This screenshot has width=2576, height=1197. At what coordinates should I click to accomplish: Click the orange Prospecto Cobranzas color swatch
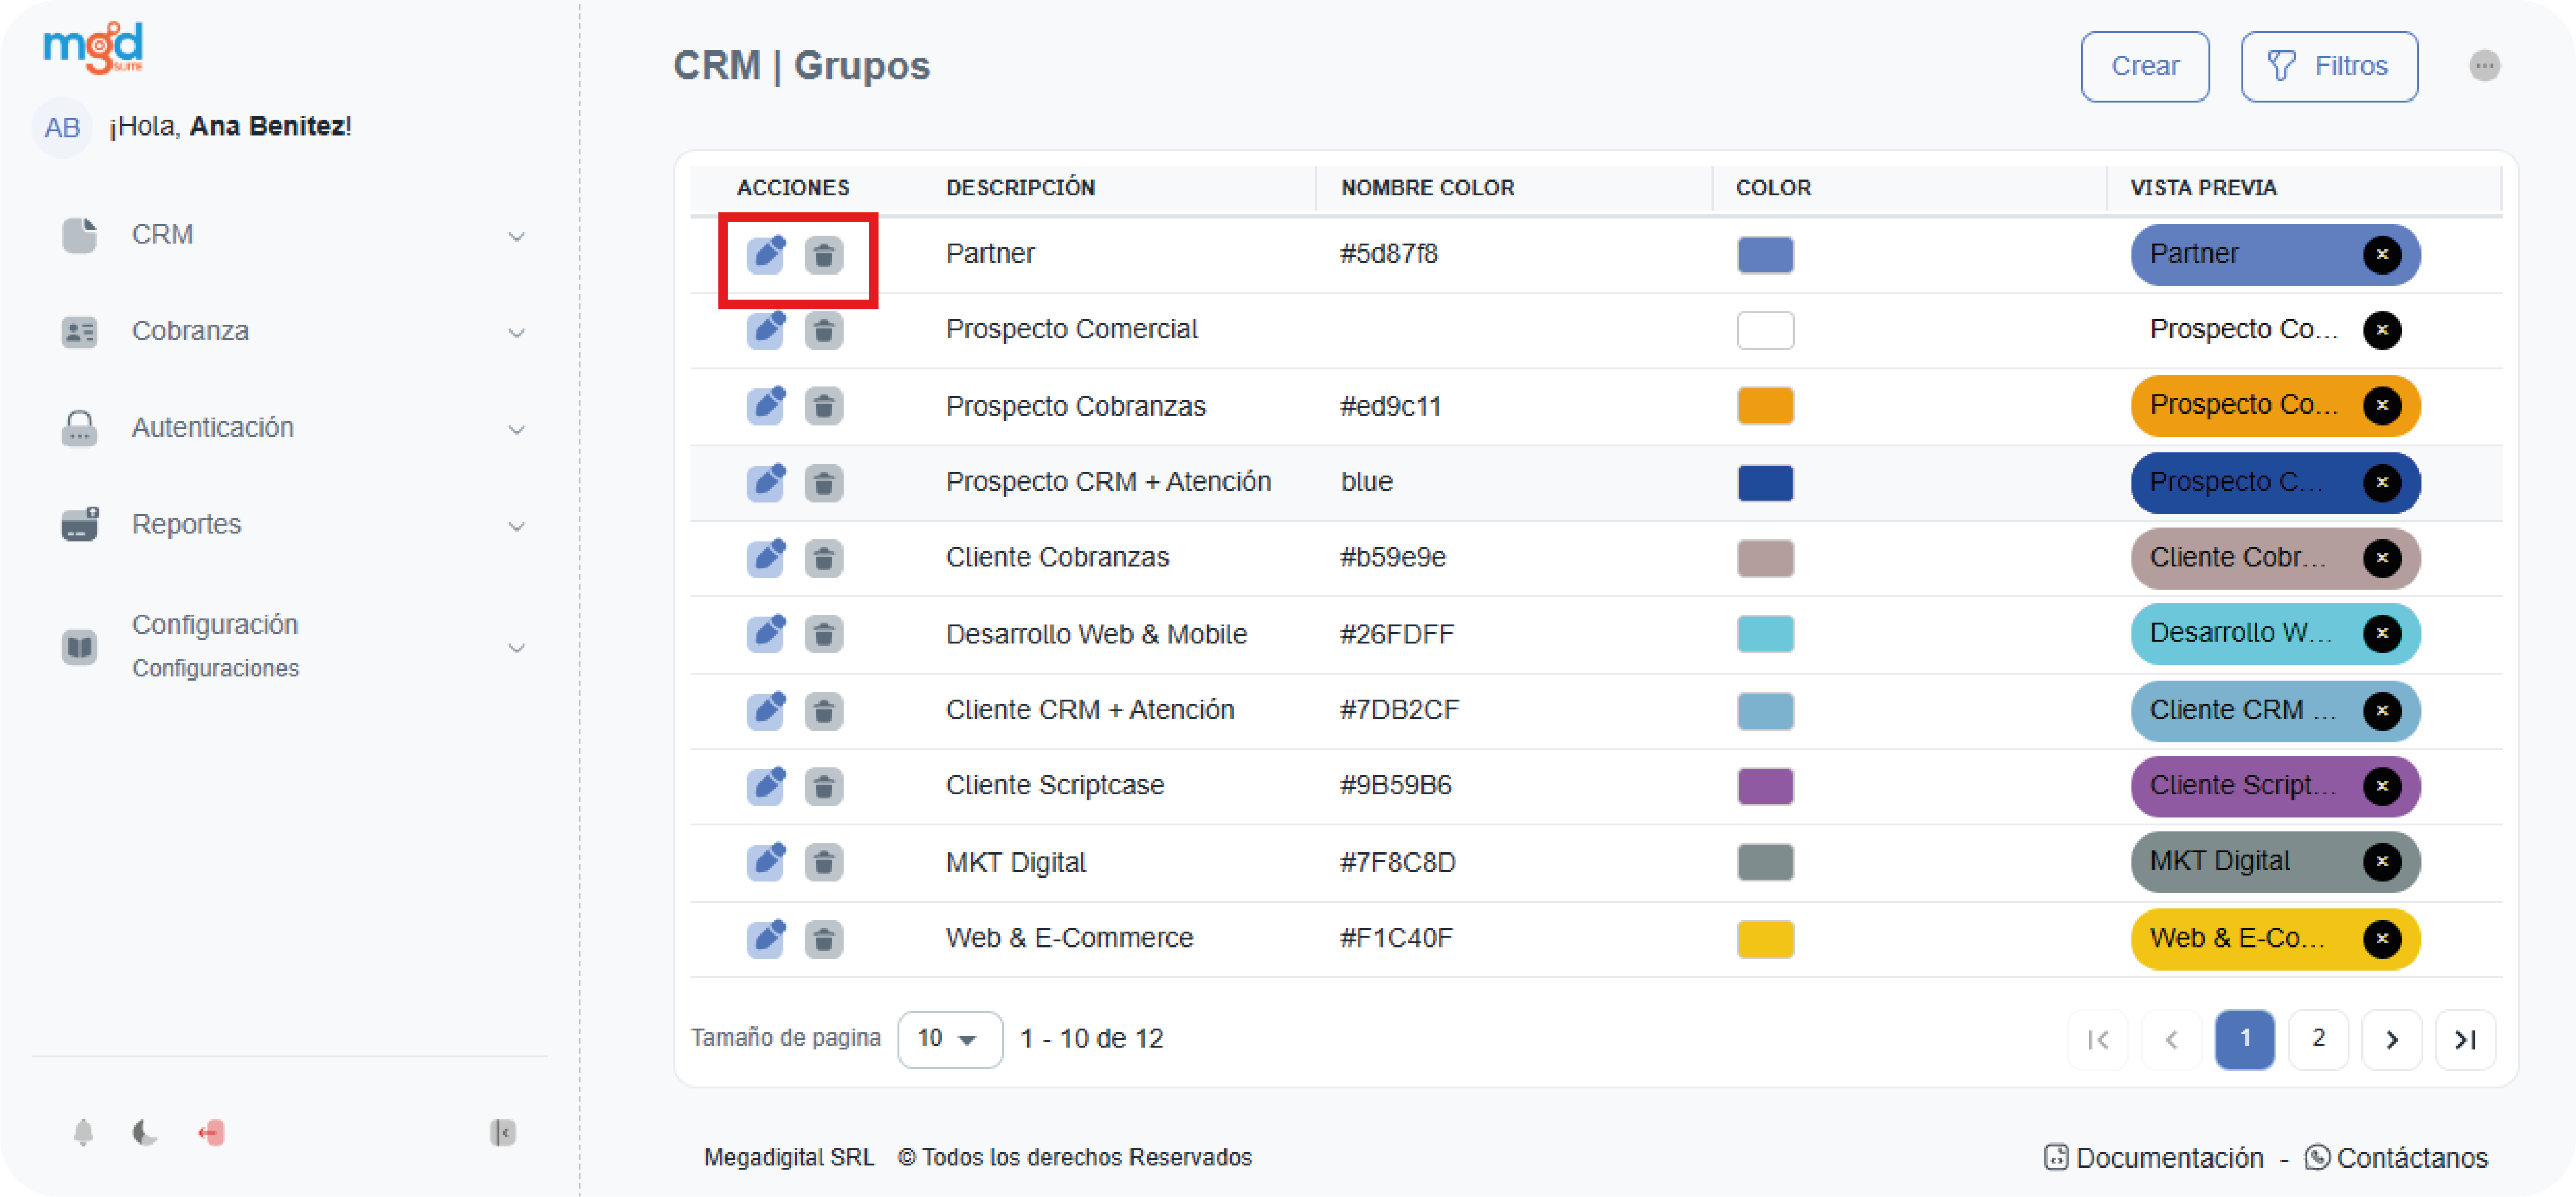[1765, 406]
